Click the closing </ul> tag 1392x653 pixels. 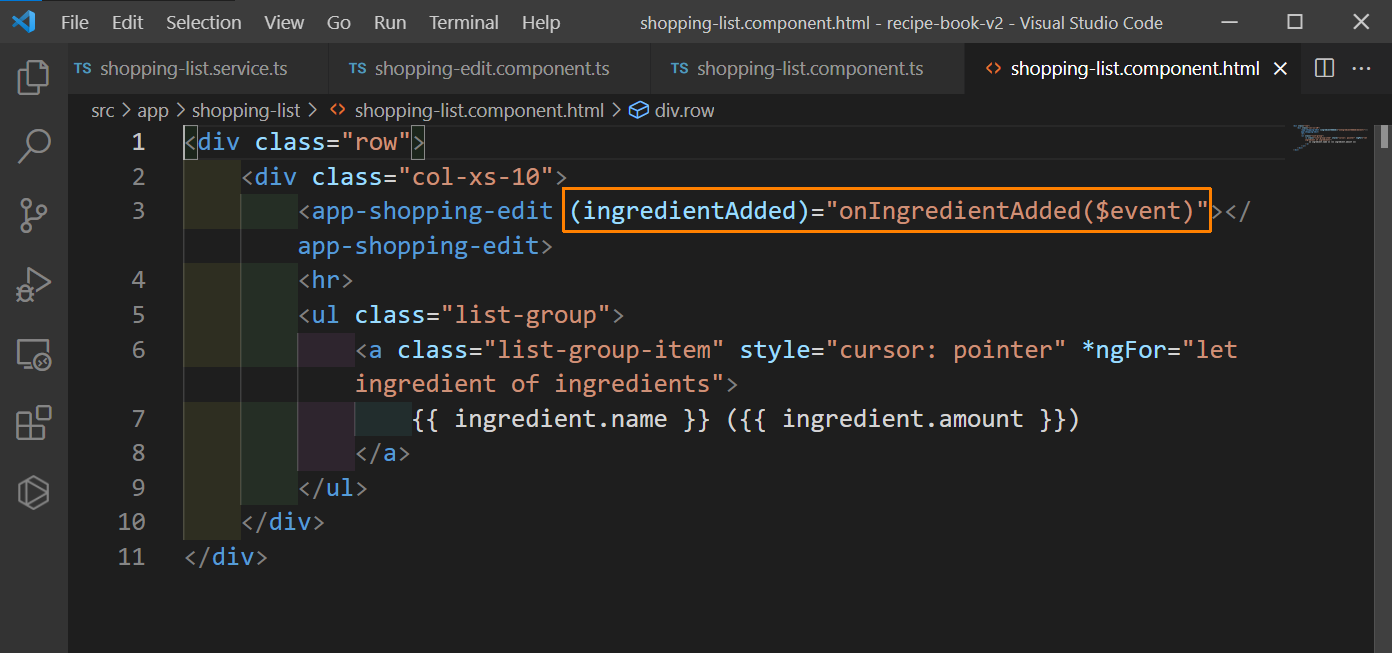pyautogui.click(x=333, y=487)
